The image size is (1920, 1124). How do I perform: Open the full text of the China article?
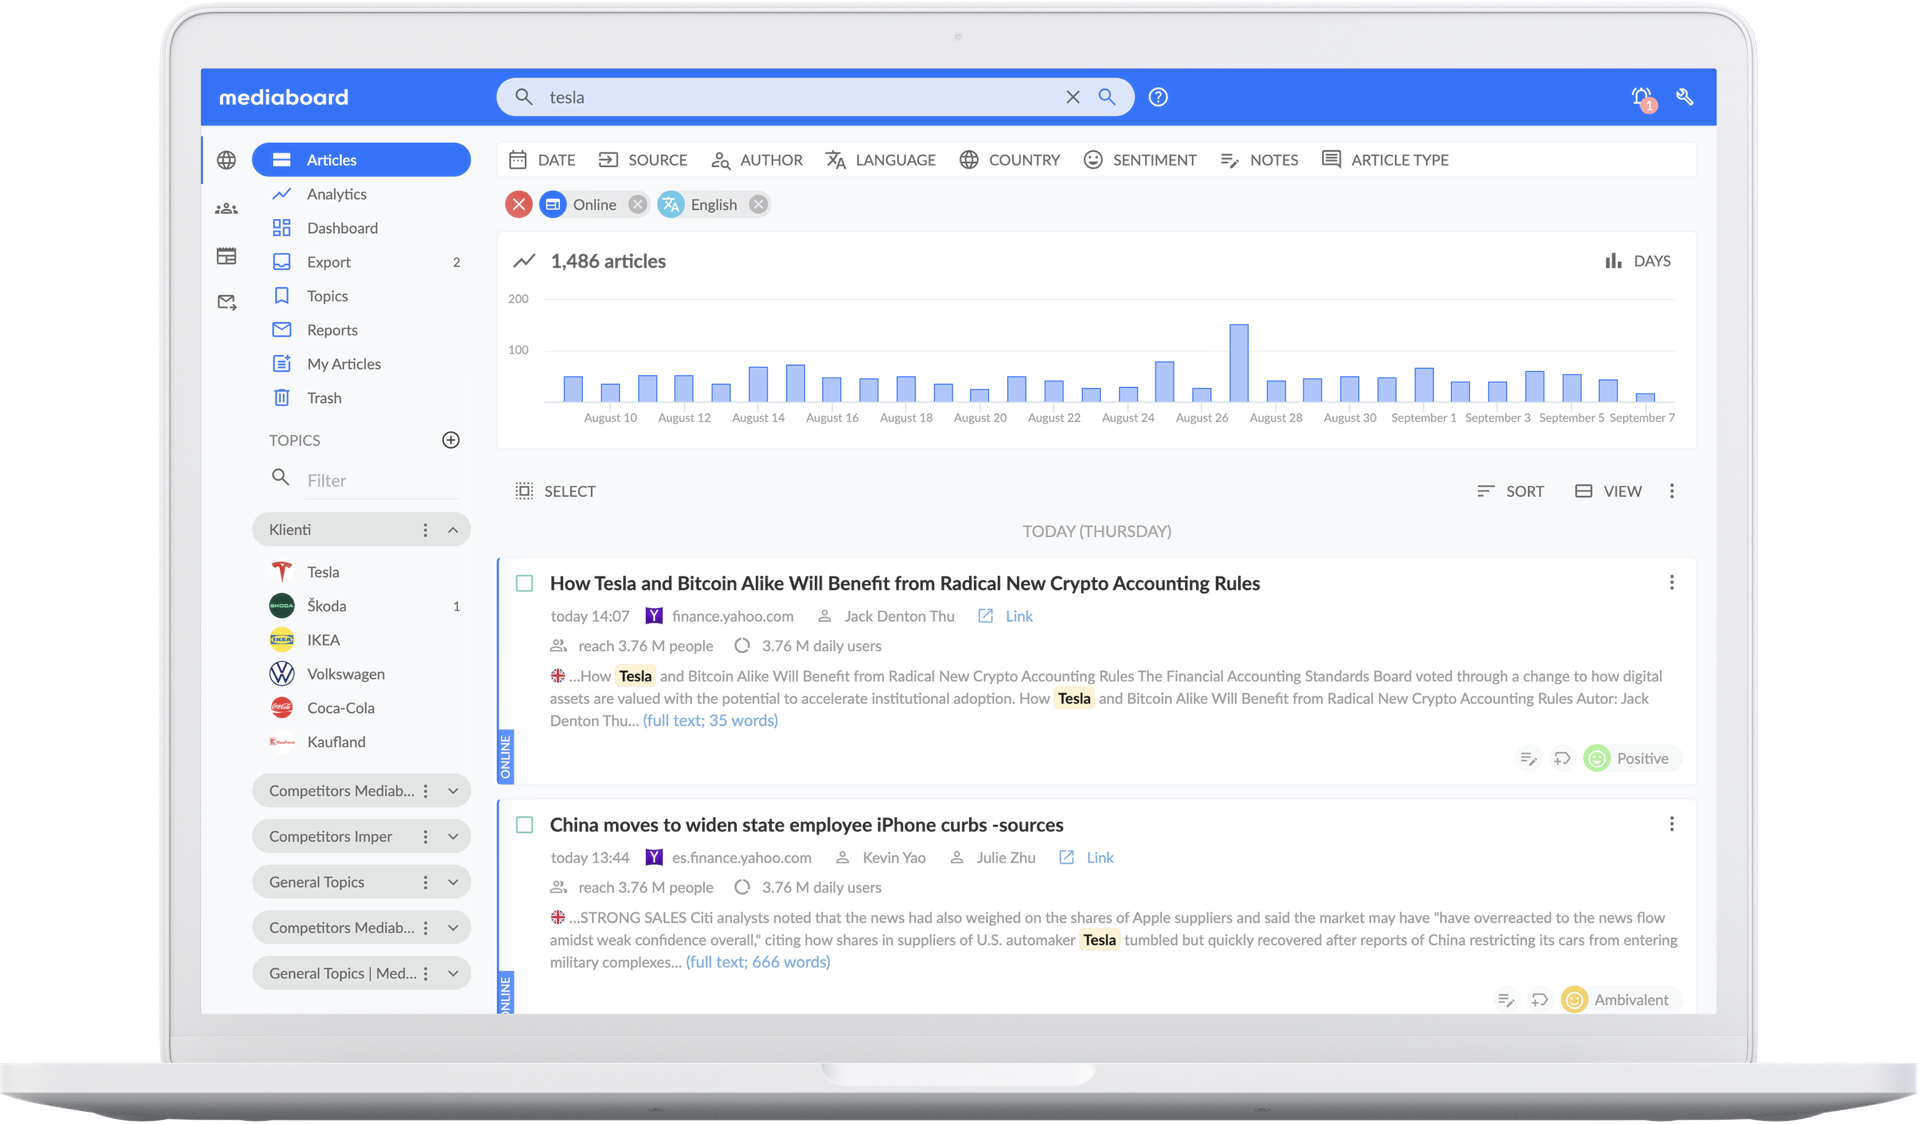tap(757, 961)
